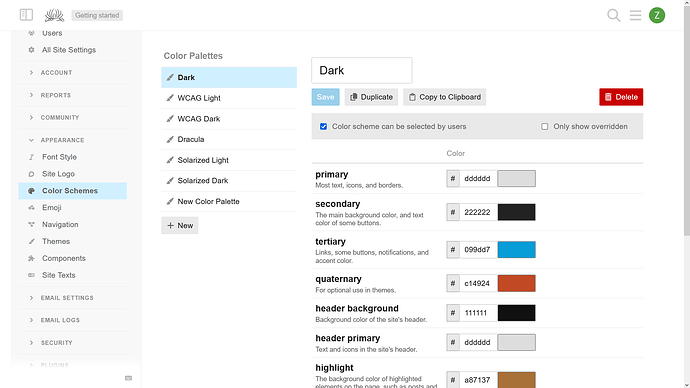Select the WCAG Dark palette
Viewport: 690px width, 388px height.
[x=229, y=119]
